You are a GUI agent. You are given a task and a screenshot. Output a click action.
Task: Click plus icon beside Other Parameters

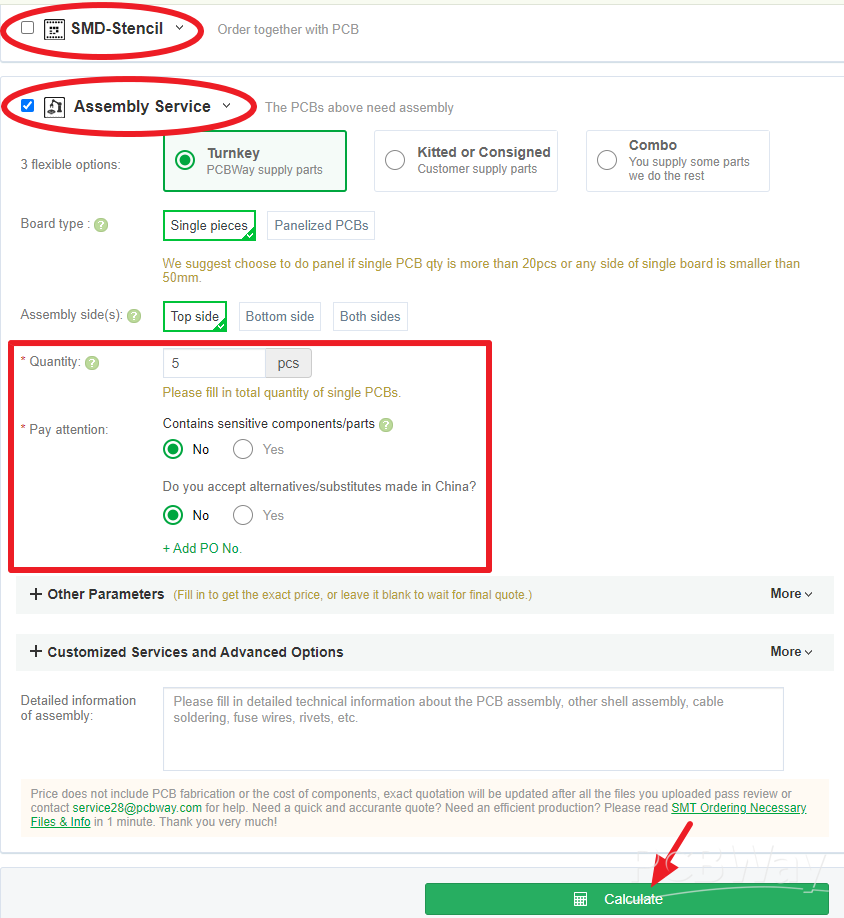click(36, 594)
